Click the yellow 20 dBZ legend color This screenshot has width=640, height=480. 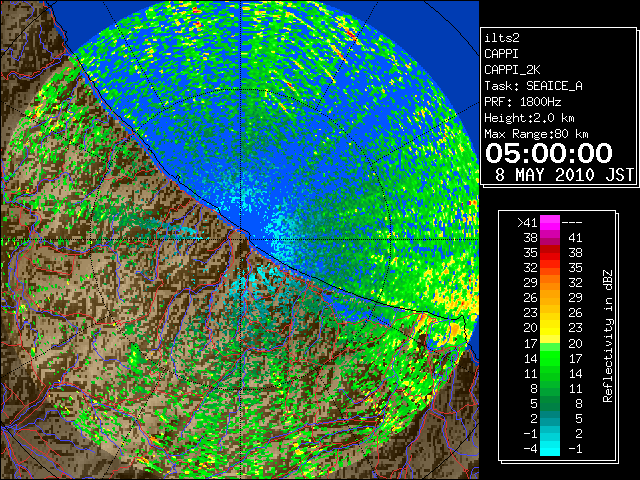tap(550, 328)
